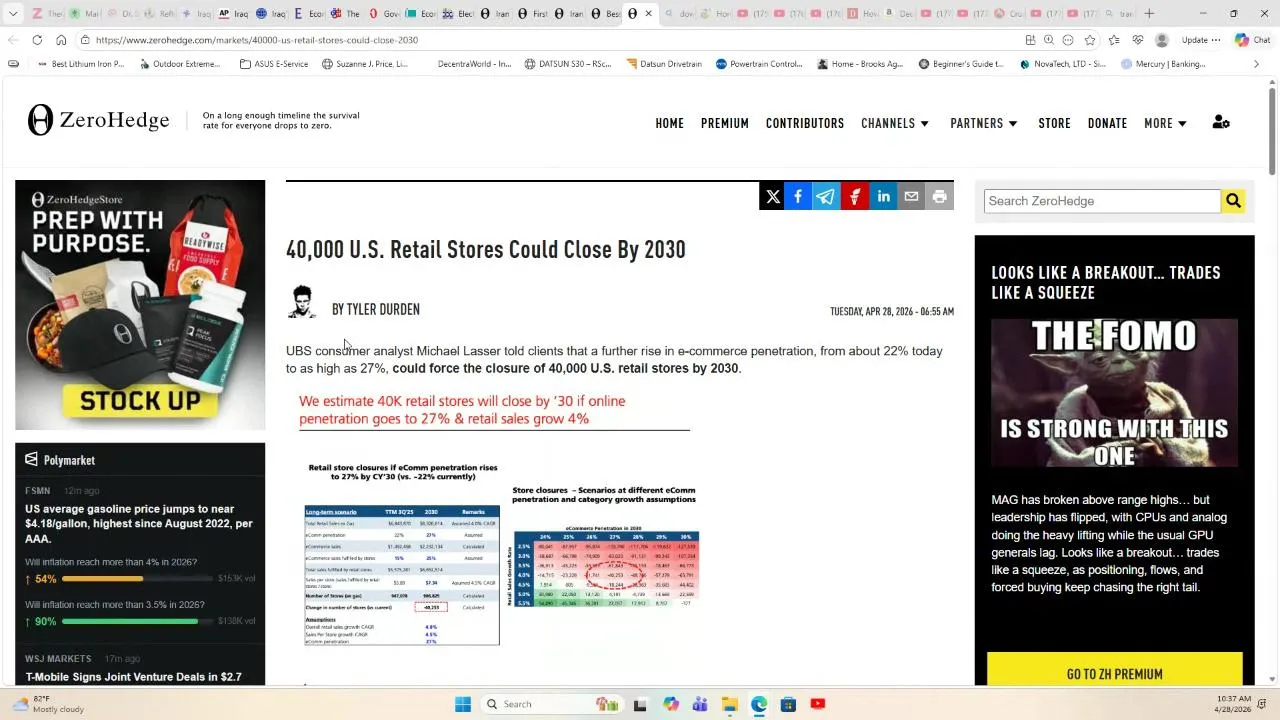
Task: Click the Search ZeroHedge input field
Action: point(1102,201)
